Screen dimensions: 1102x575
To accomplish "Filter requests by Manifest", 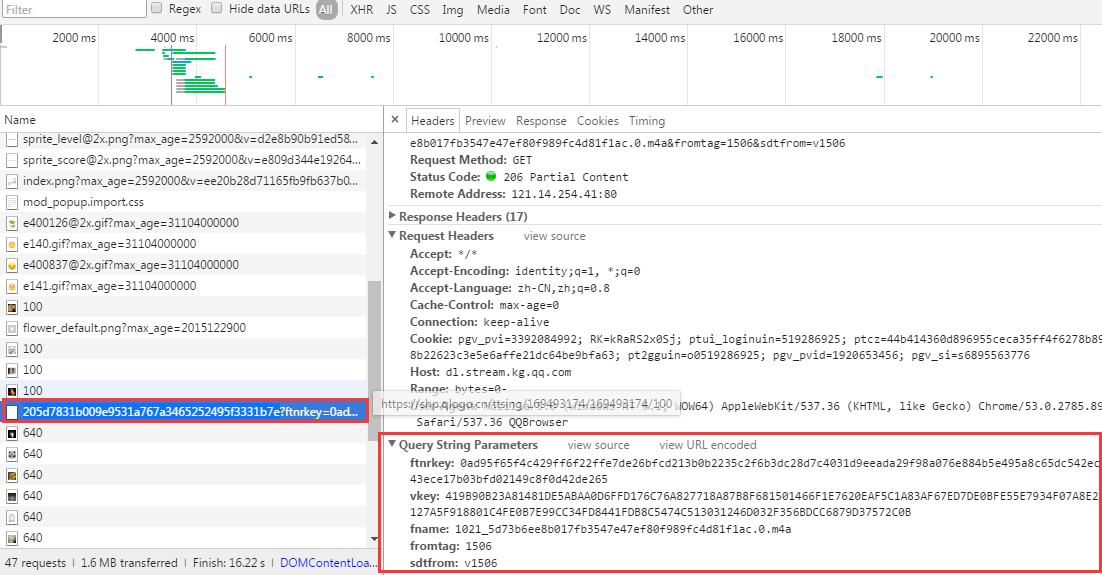I will click(647, 10).
